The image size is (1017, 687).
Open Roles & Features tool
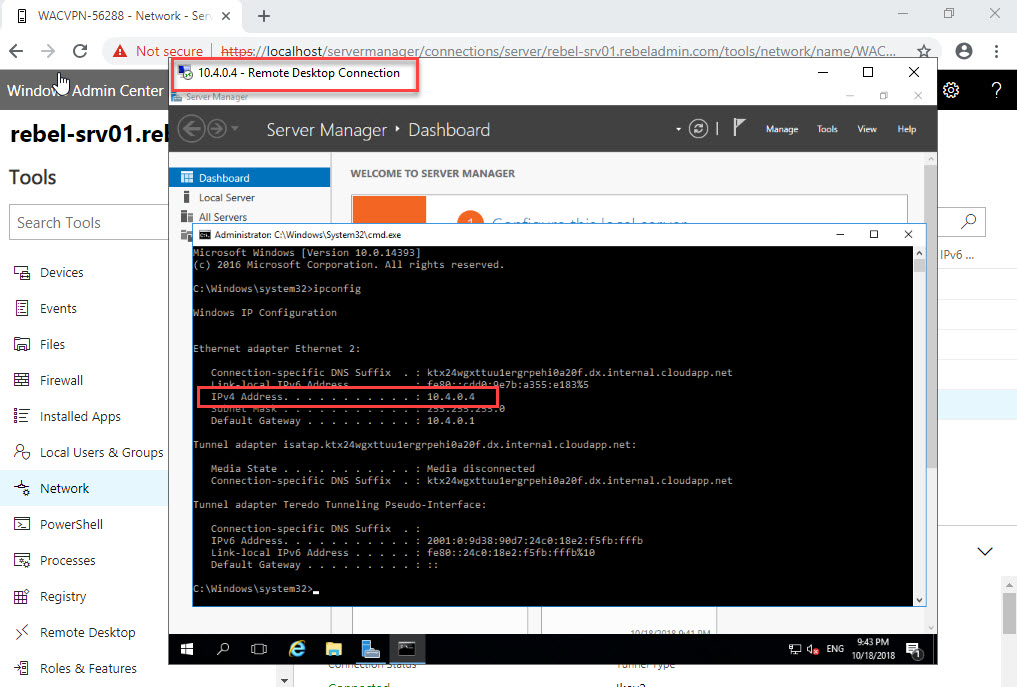point(88,668)
